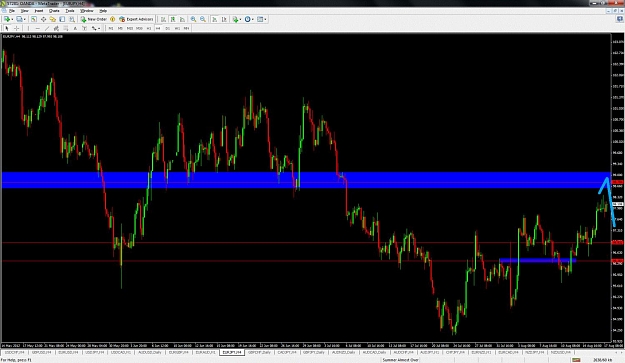
Task: Switch timeframe to M5
Action: pos(120,28)
